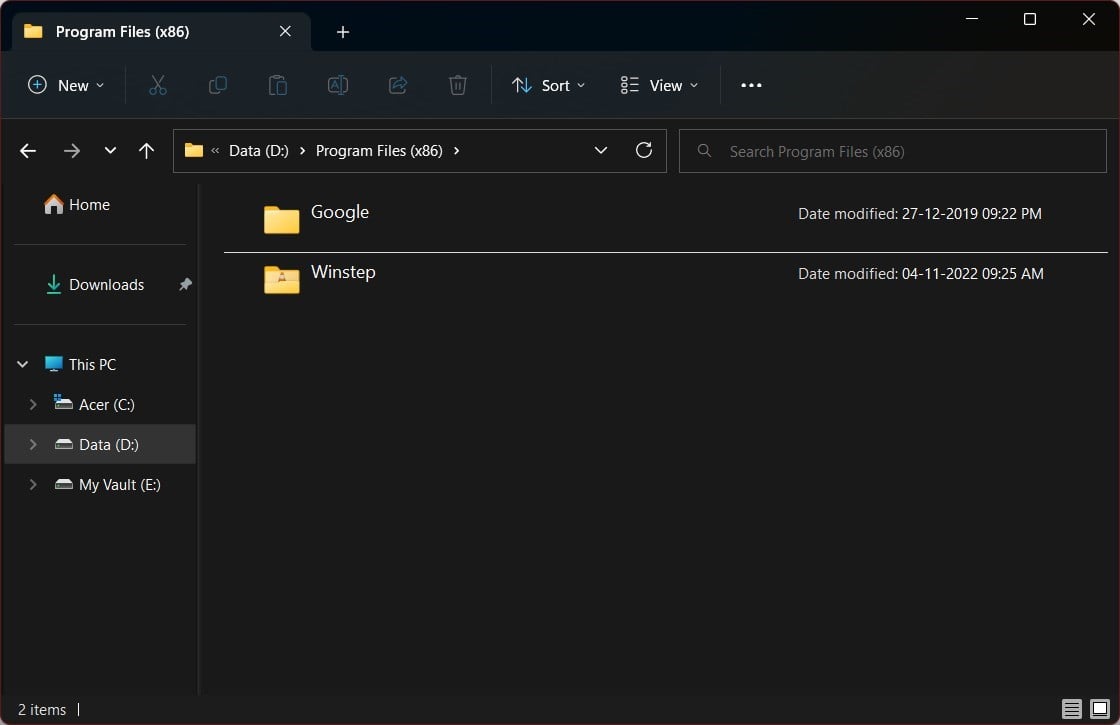Click the search magnifier icon
Image resolution: width=1120 pixels, height=725 pixels.
pyautogui.click(x=704, y=151)
